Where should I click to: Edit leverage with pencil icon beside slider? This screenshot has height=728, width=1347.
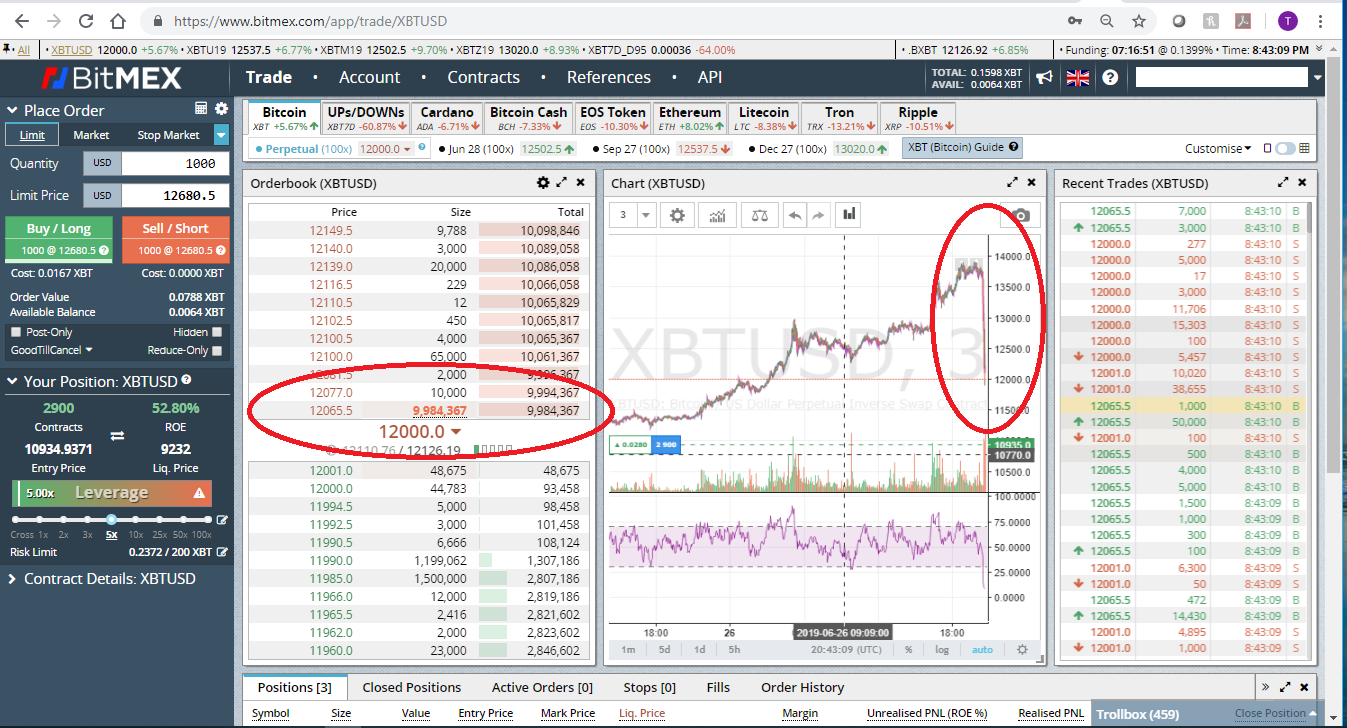(x=222, y=520)
